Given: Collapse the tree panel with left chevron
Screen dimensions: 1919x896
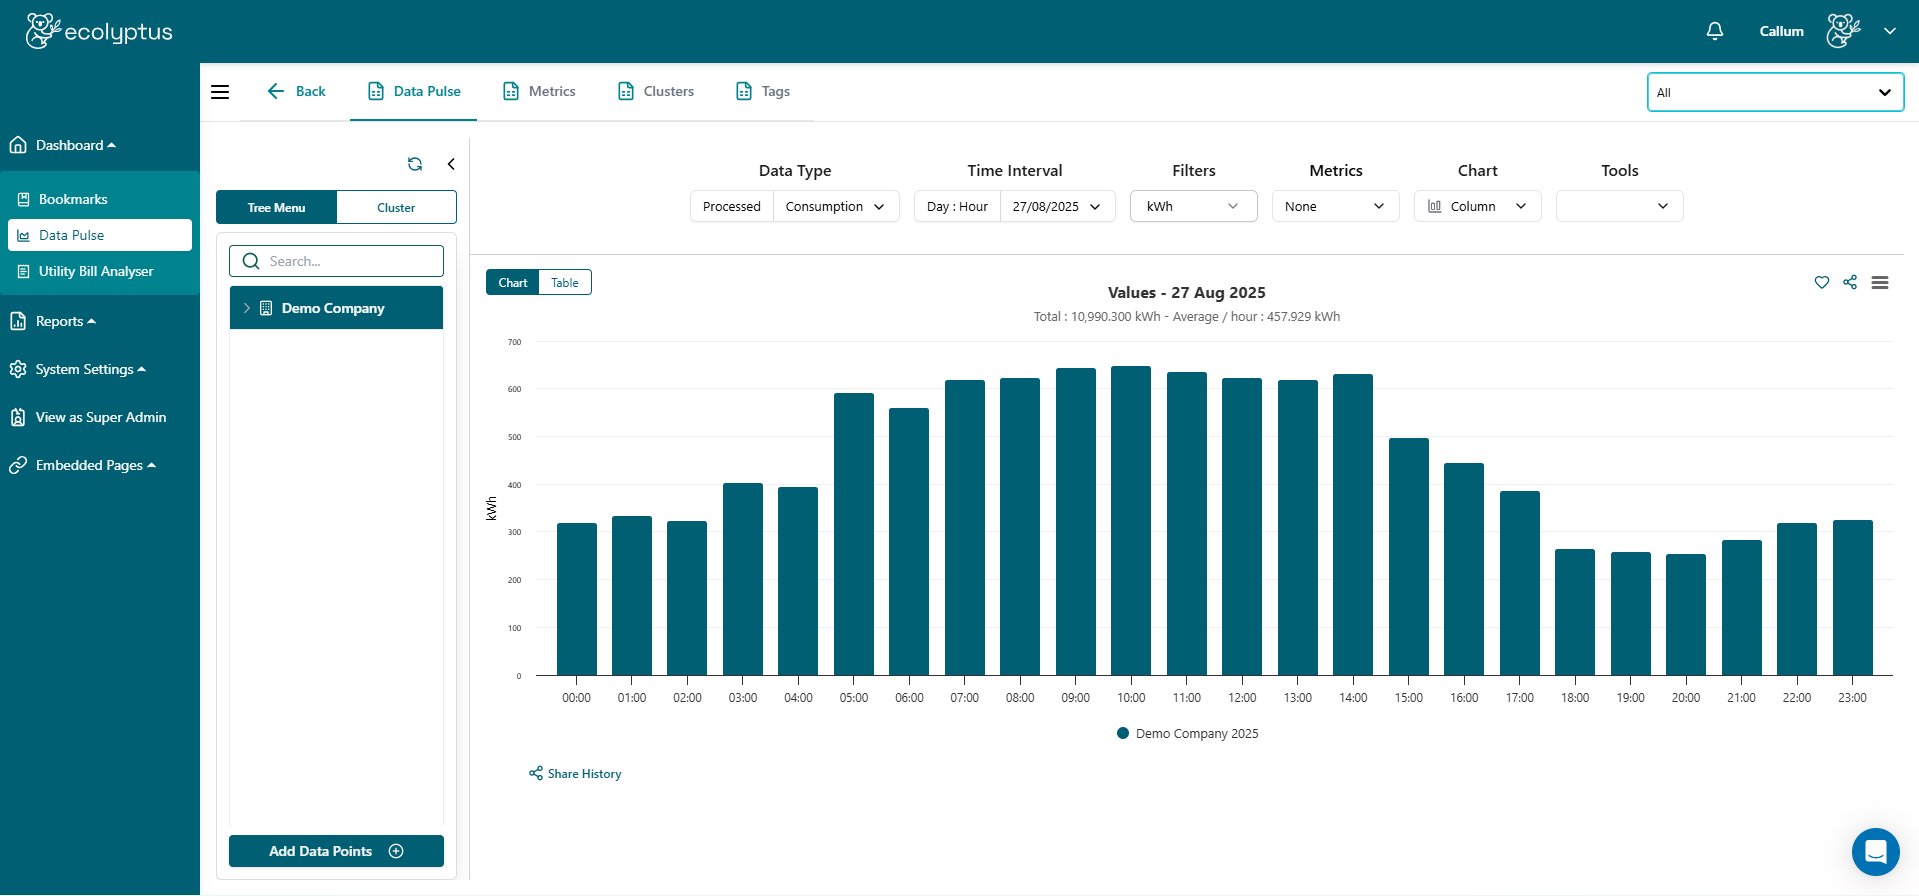Looking at the screenshot, I should click(451, 164).
